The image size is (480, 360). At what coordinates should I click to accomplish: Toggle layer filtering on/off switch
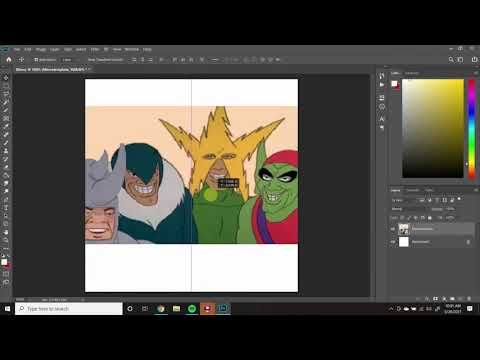coord(459,199)
